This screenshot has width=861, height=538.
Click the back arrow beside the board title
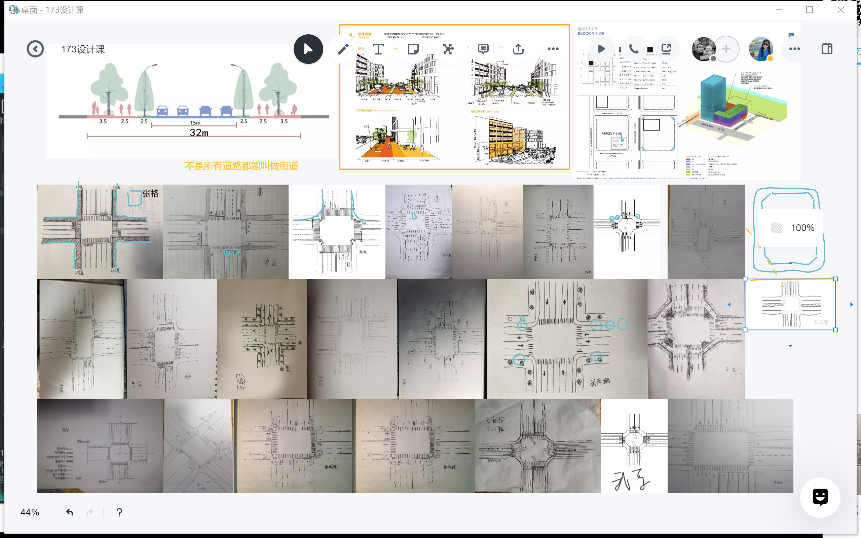(x=36, y=48)
